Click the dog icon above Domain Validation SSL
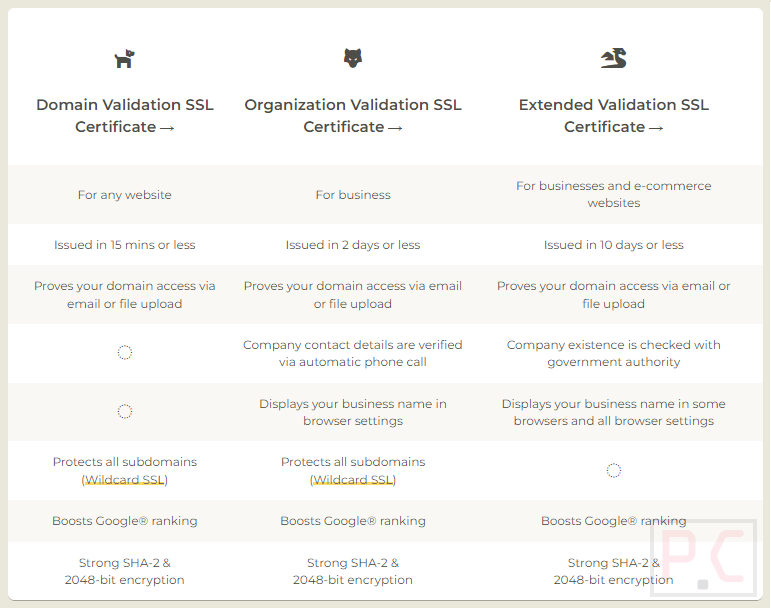 [x=124, y=60]
